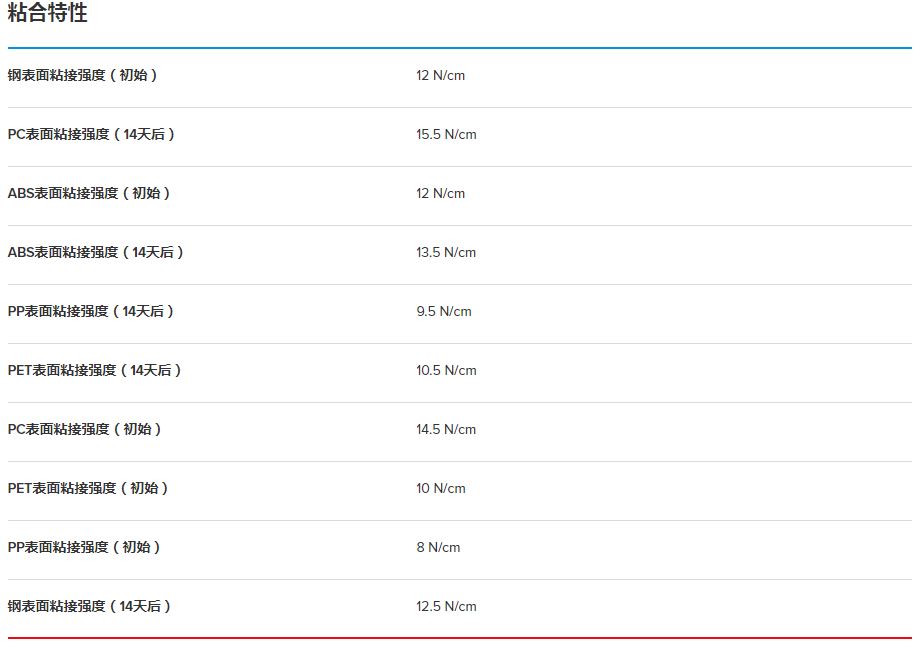Click the 粘合特性 section heading
The width and height of the screenshot is (916, 645).
click(47, 14)
